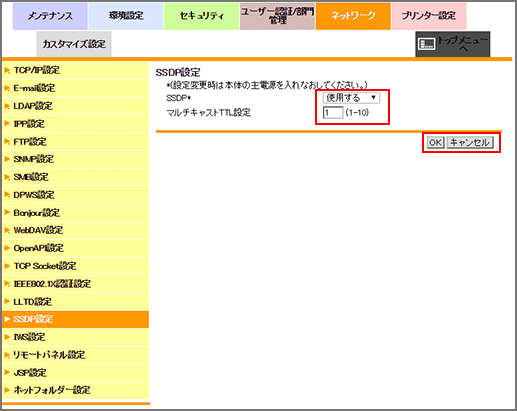Open the プリンター設定 tab
Viewport: 517px width, 411px height.
[x=429, y=16]
